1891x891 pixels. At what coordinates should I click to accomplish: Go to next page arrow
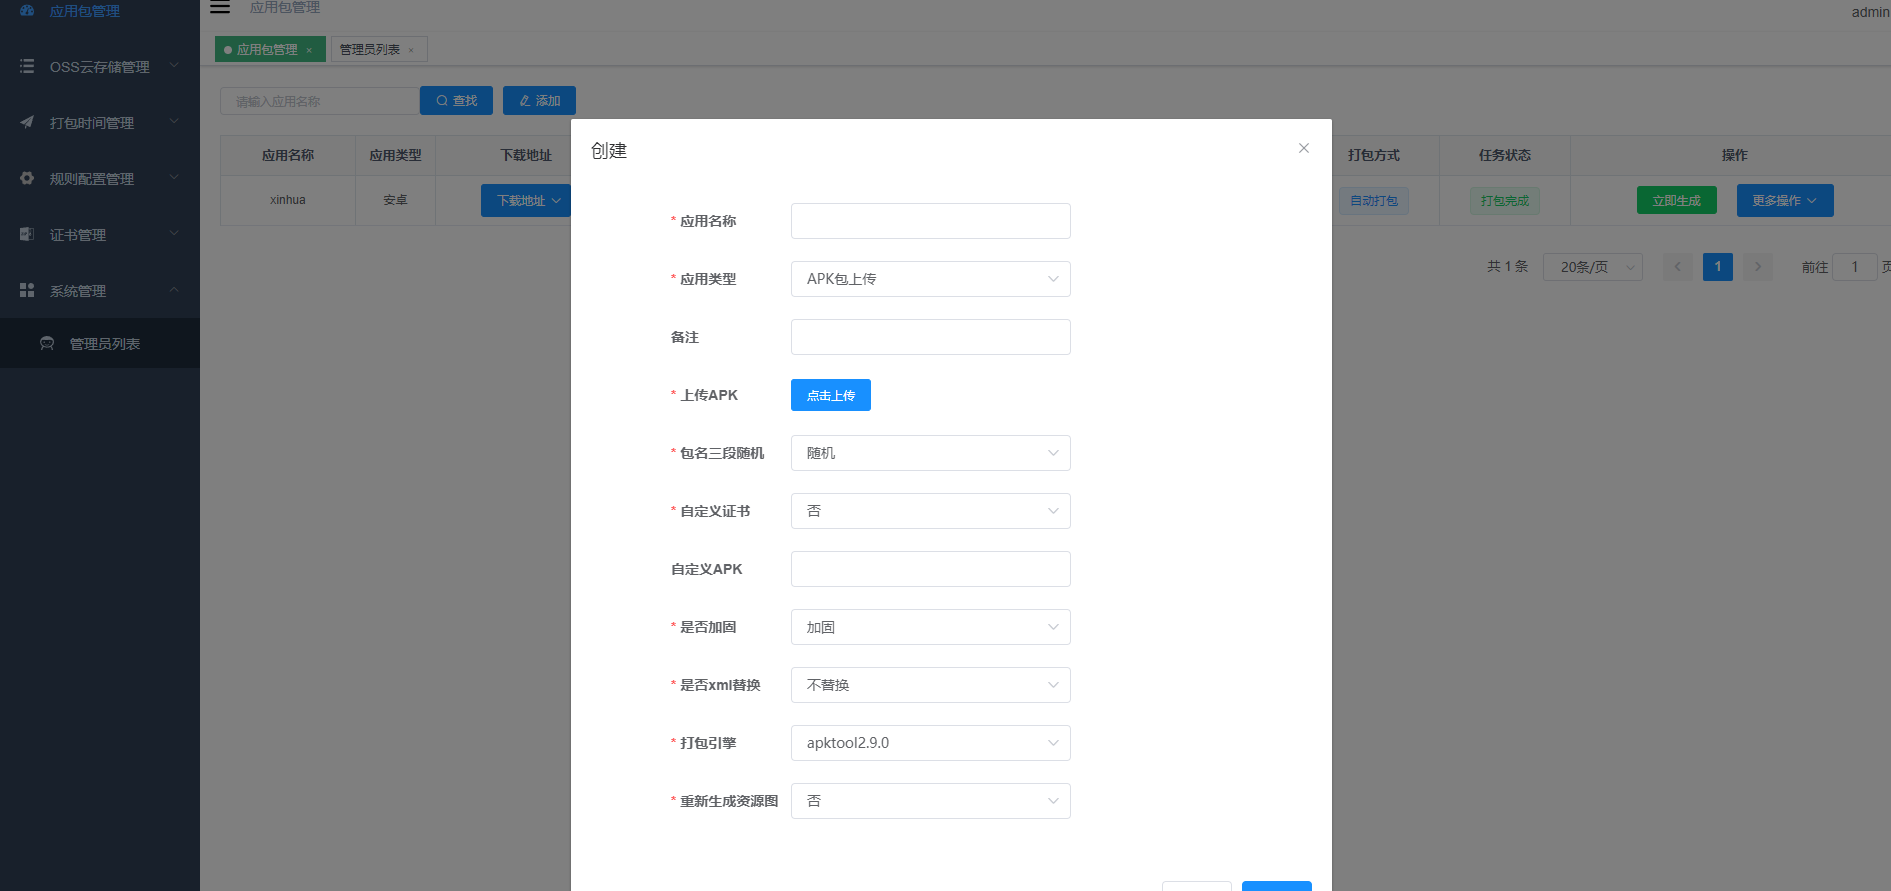tap(1758, 267)
